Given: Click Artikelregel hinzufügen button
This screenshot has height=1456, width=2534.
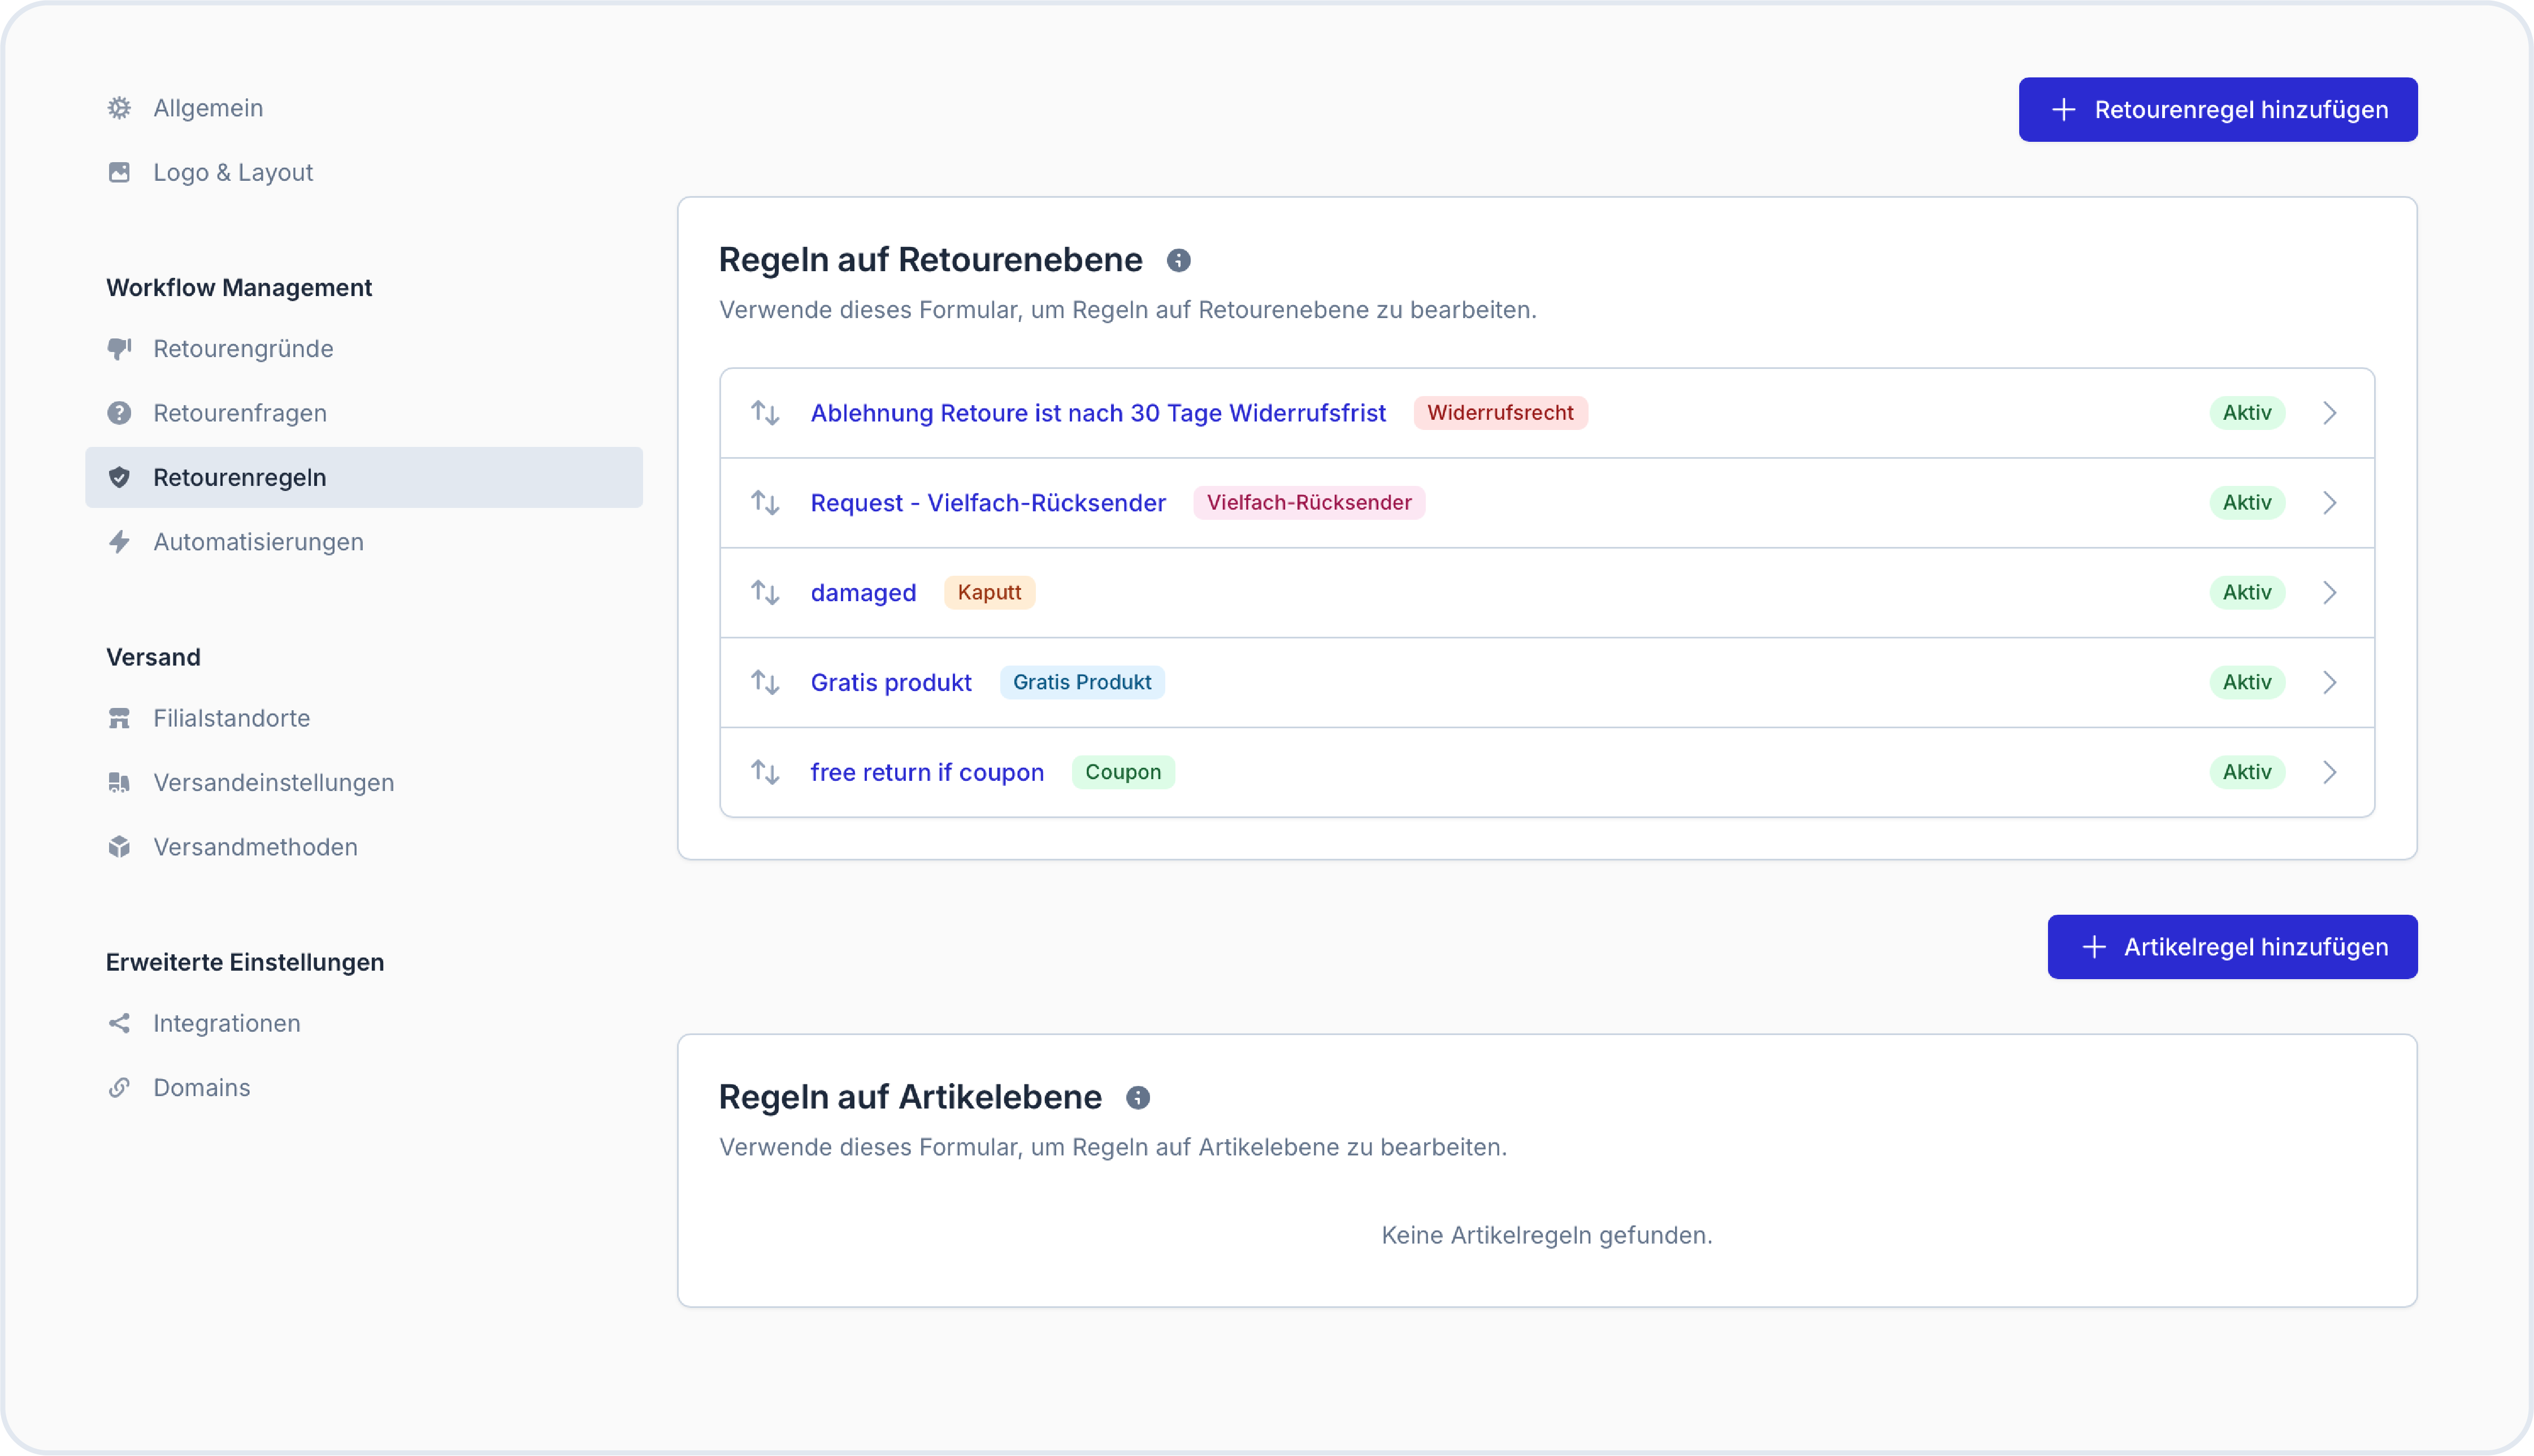Looking at the screenshot, I should (2231, 947).
